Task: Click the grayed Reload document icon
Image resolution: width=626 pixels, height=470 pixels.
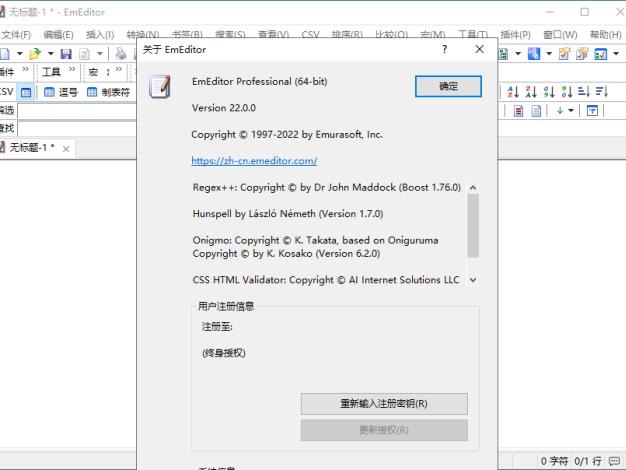Action: (x=84, y=54)
